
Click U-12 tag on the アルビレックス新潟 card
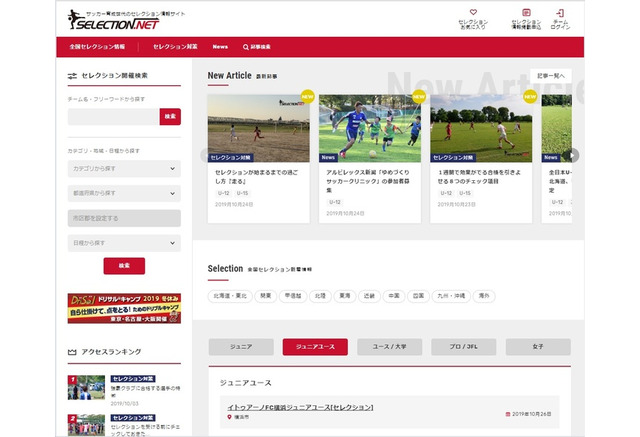click(x=335, y=202)
